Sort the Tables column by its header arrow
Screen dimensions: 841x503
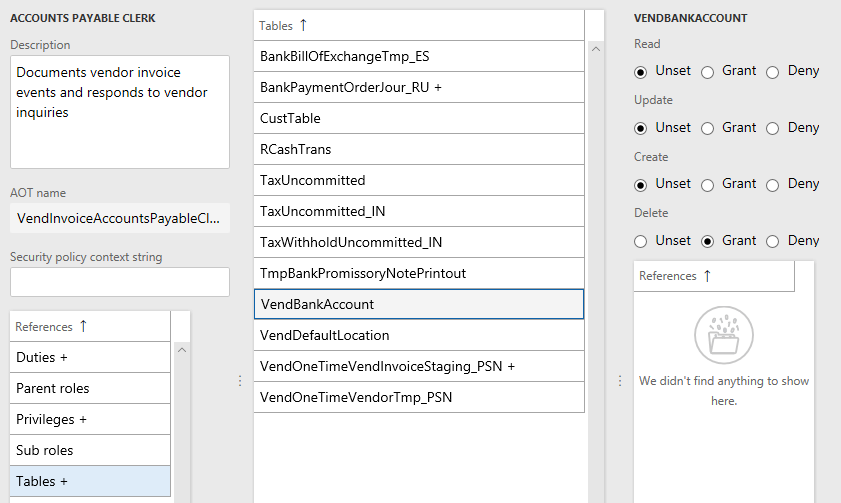click(303, 25)
